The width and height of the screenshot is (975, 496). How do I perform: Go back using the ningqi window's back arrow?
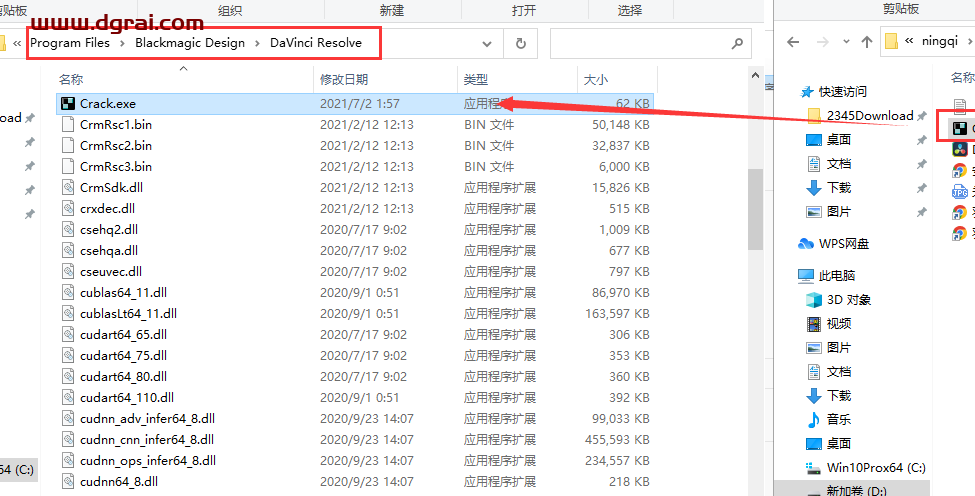pos(793,42)
